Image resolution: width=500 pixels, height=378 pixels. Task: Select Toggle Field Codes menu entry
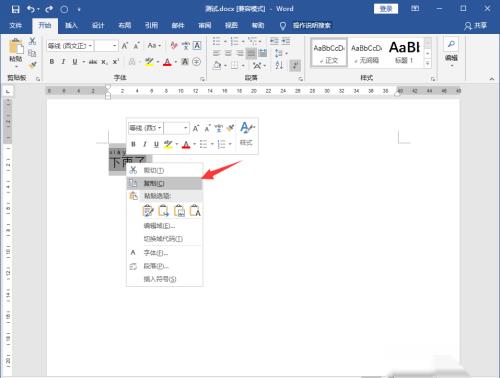coord(165,239)
